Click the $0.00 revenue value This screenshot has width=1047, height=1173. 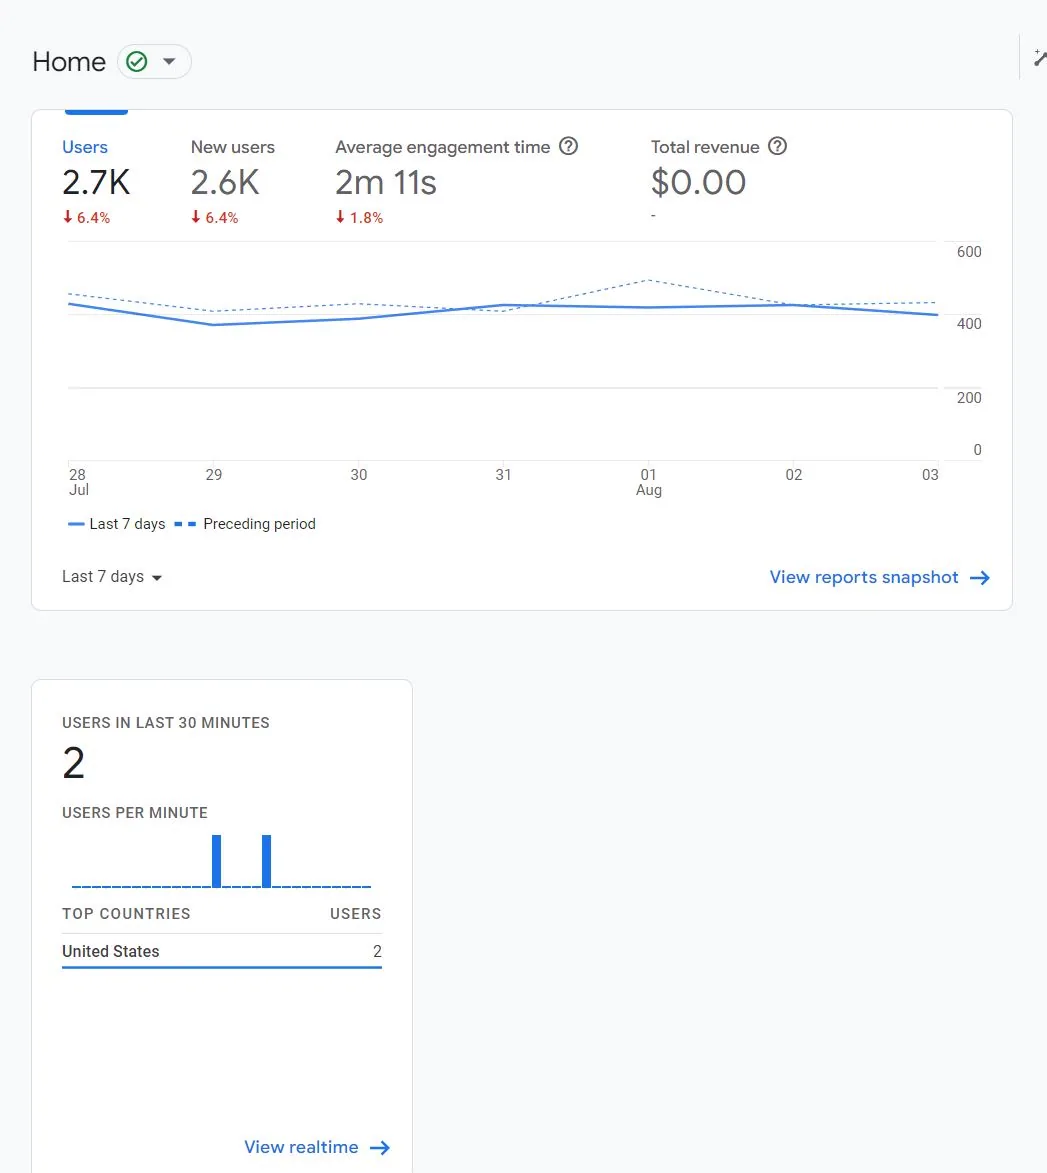[x=698, y=183]
